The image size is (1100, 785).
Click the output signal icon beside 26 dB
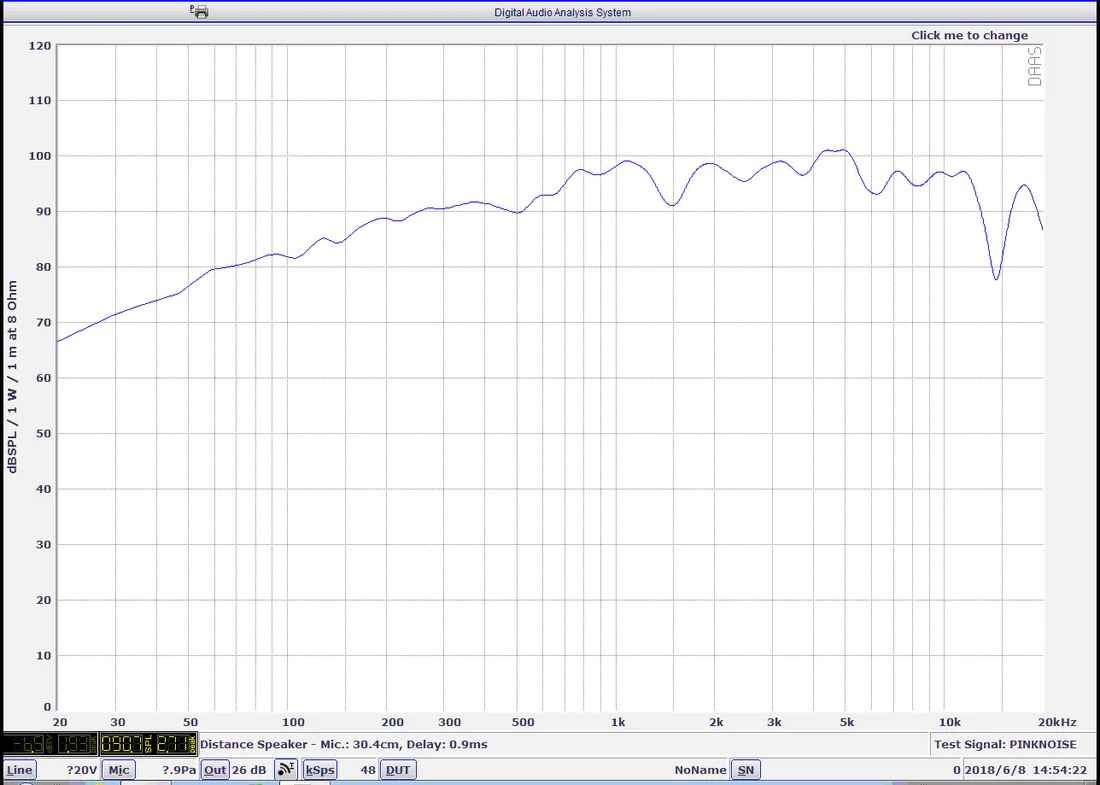pyautogui.click(x=287, y=769)
